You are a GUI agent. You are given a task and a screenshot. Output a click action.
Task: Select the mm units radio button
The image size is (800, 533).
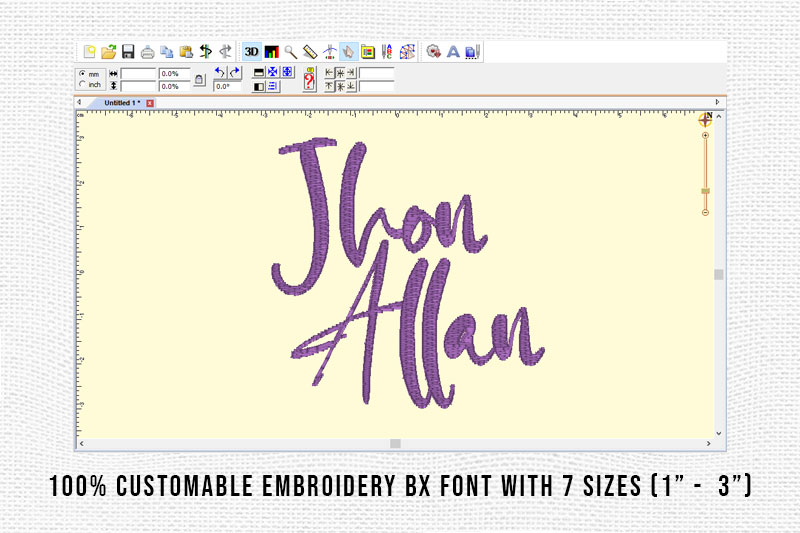tap(82, 74)
